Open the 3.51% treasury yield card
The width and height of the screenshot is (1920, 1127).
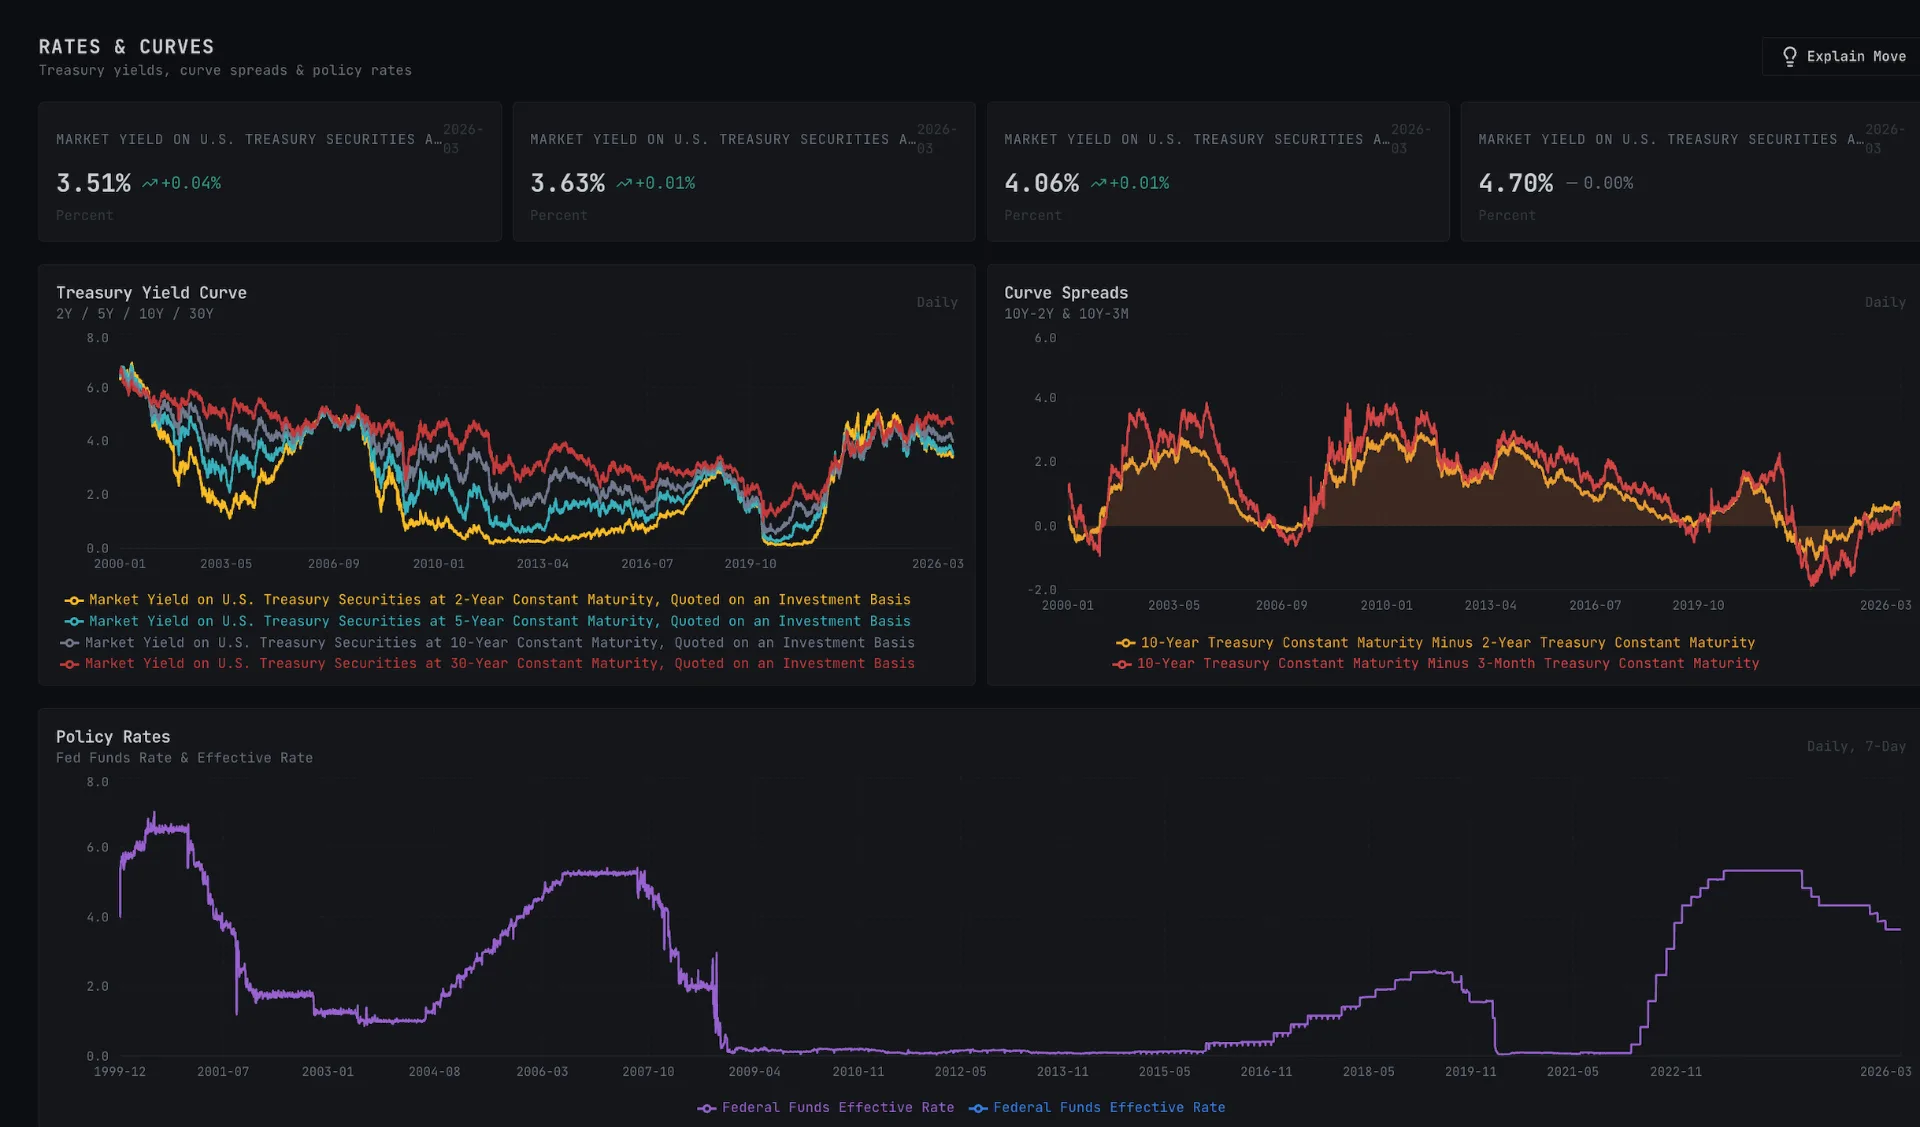click(x=270, y=171)
